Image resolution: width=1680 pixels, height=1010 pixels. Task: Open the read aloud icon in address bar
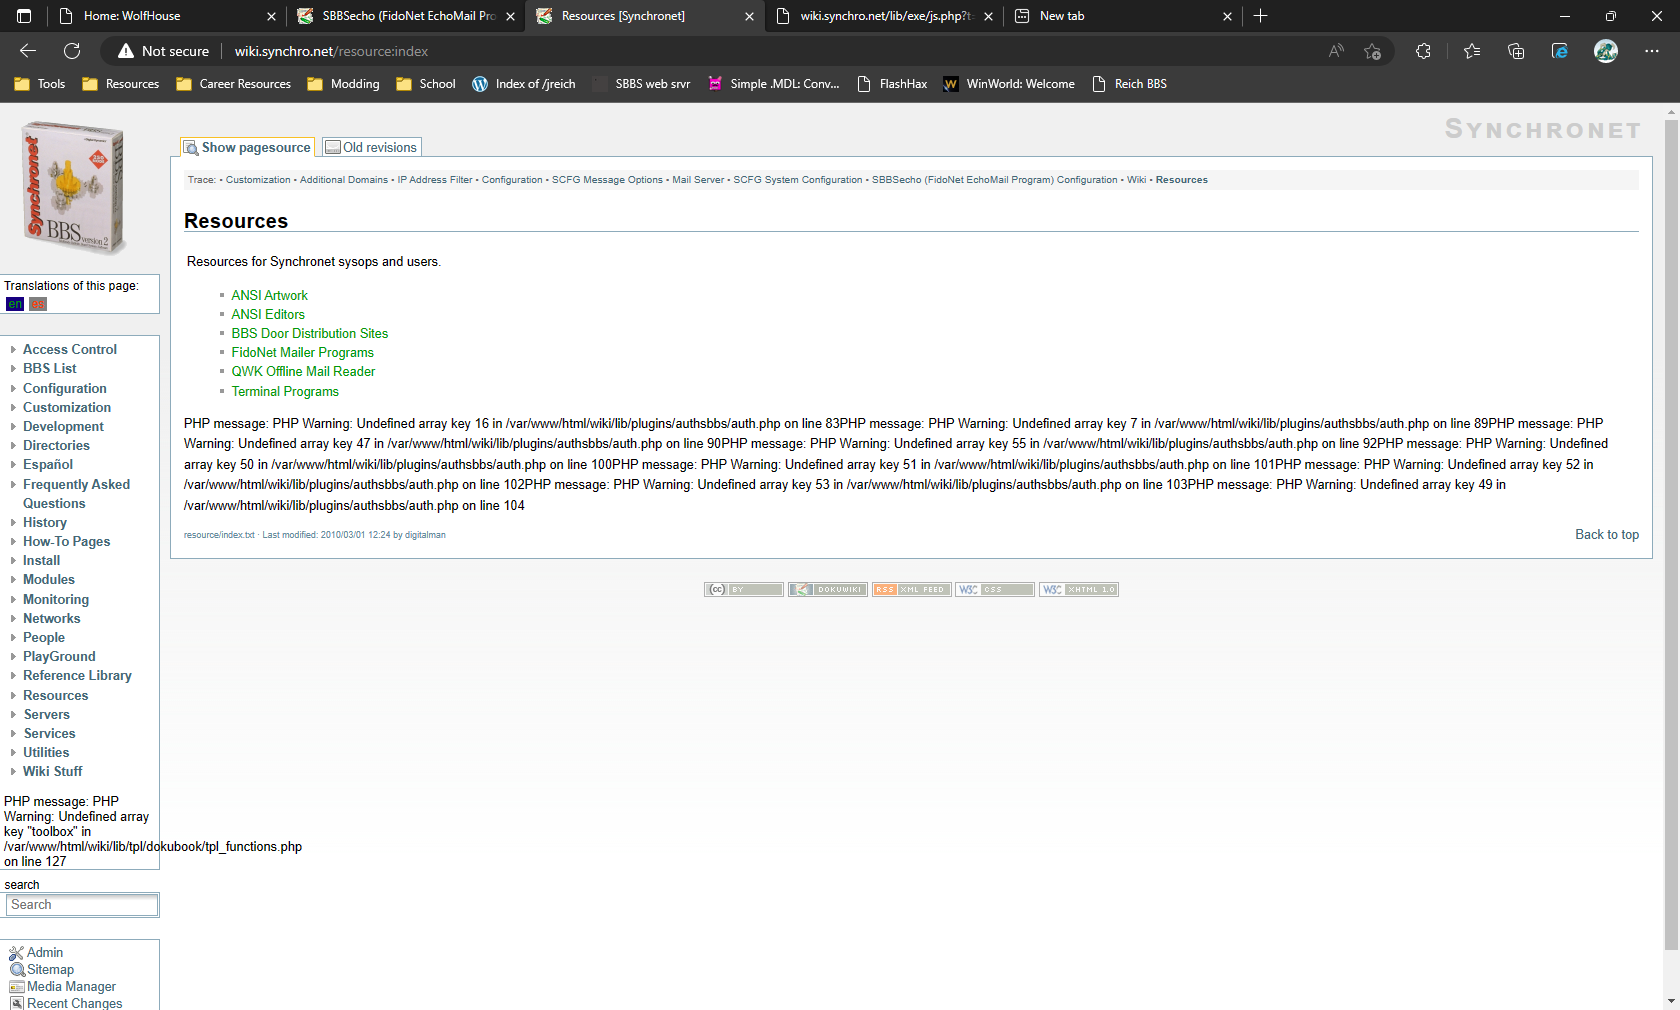pyautogui.click(x=1336, y=51)
